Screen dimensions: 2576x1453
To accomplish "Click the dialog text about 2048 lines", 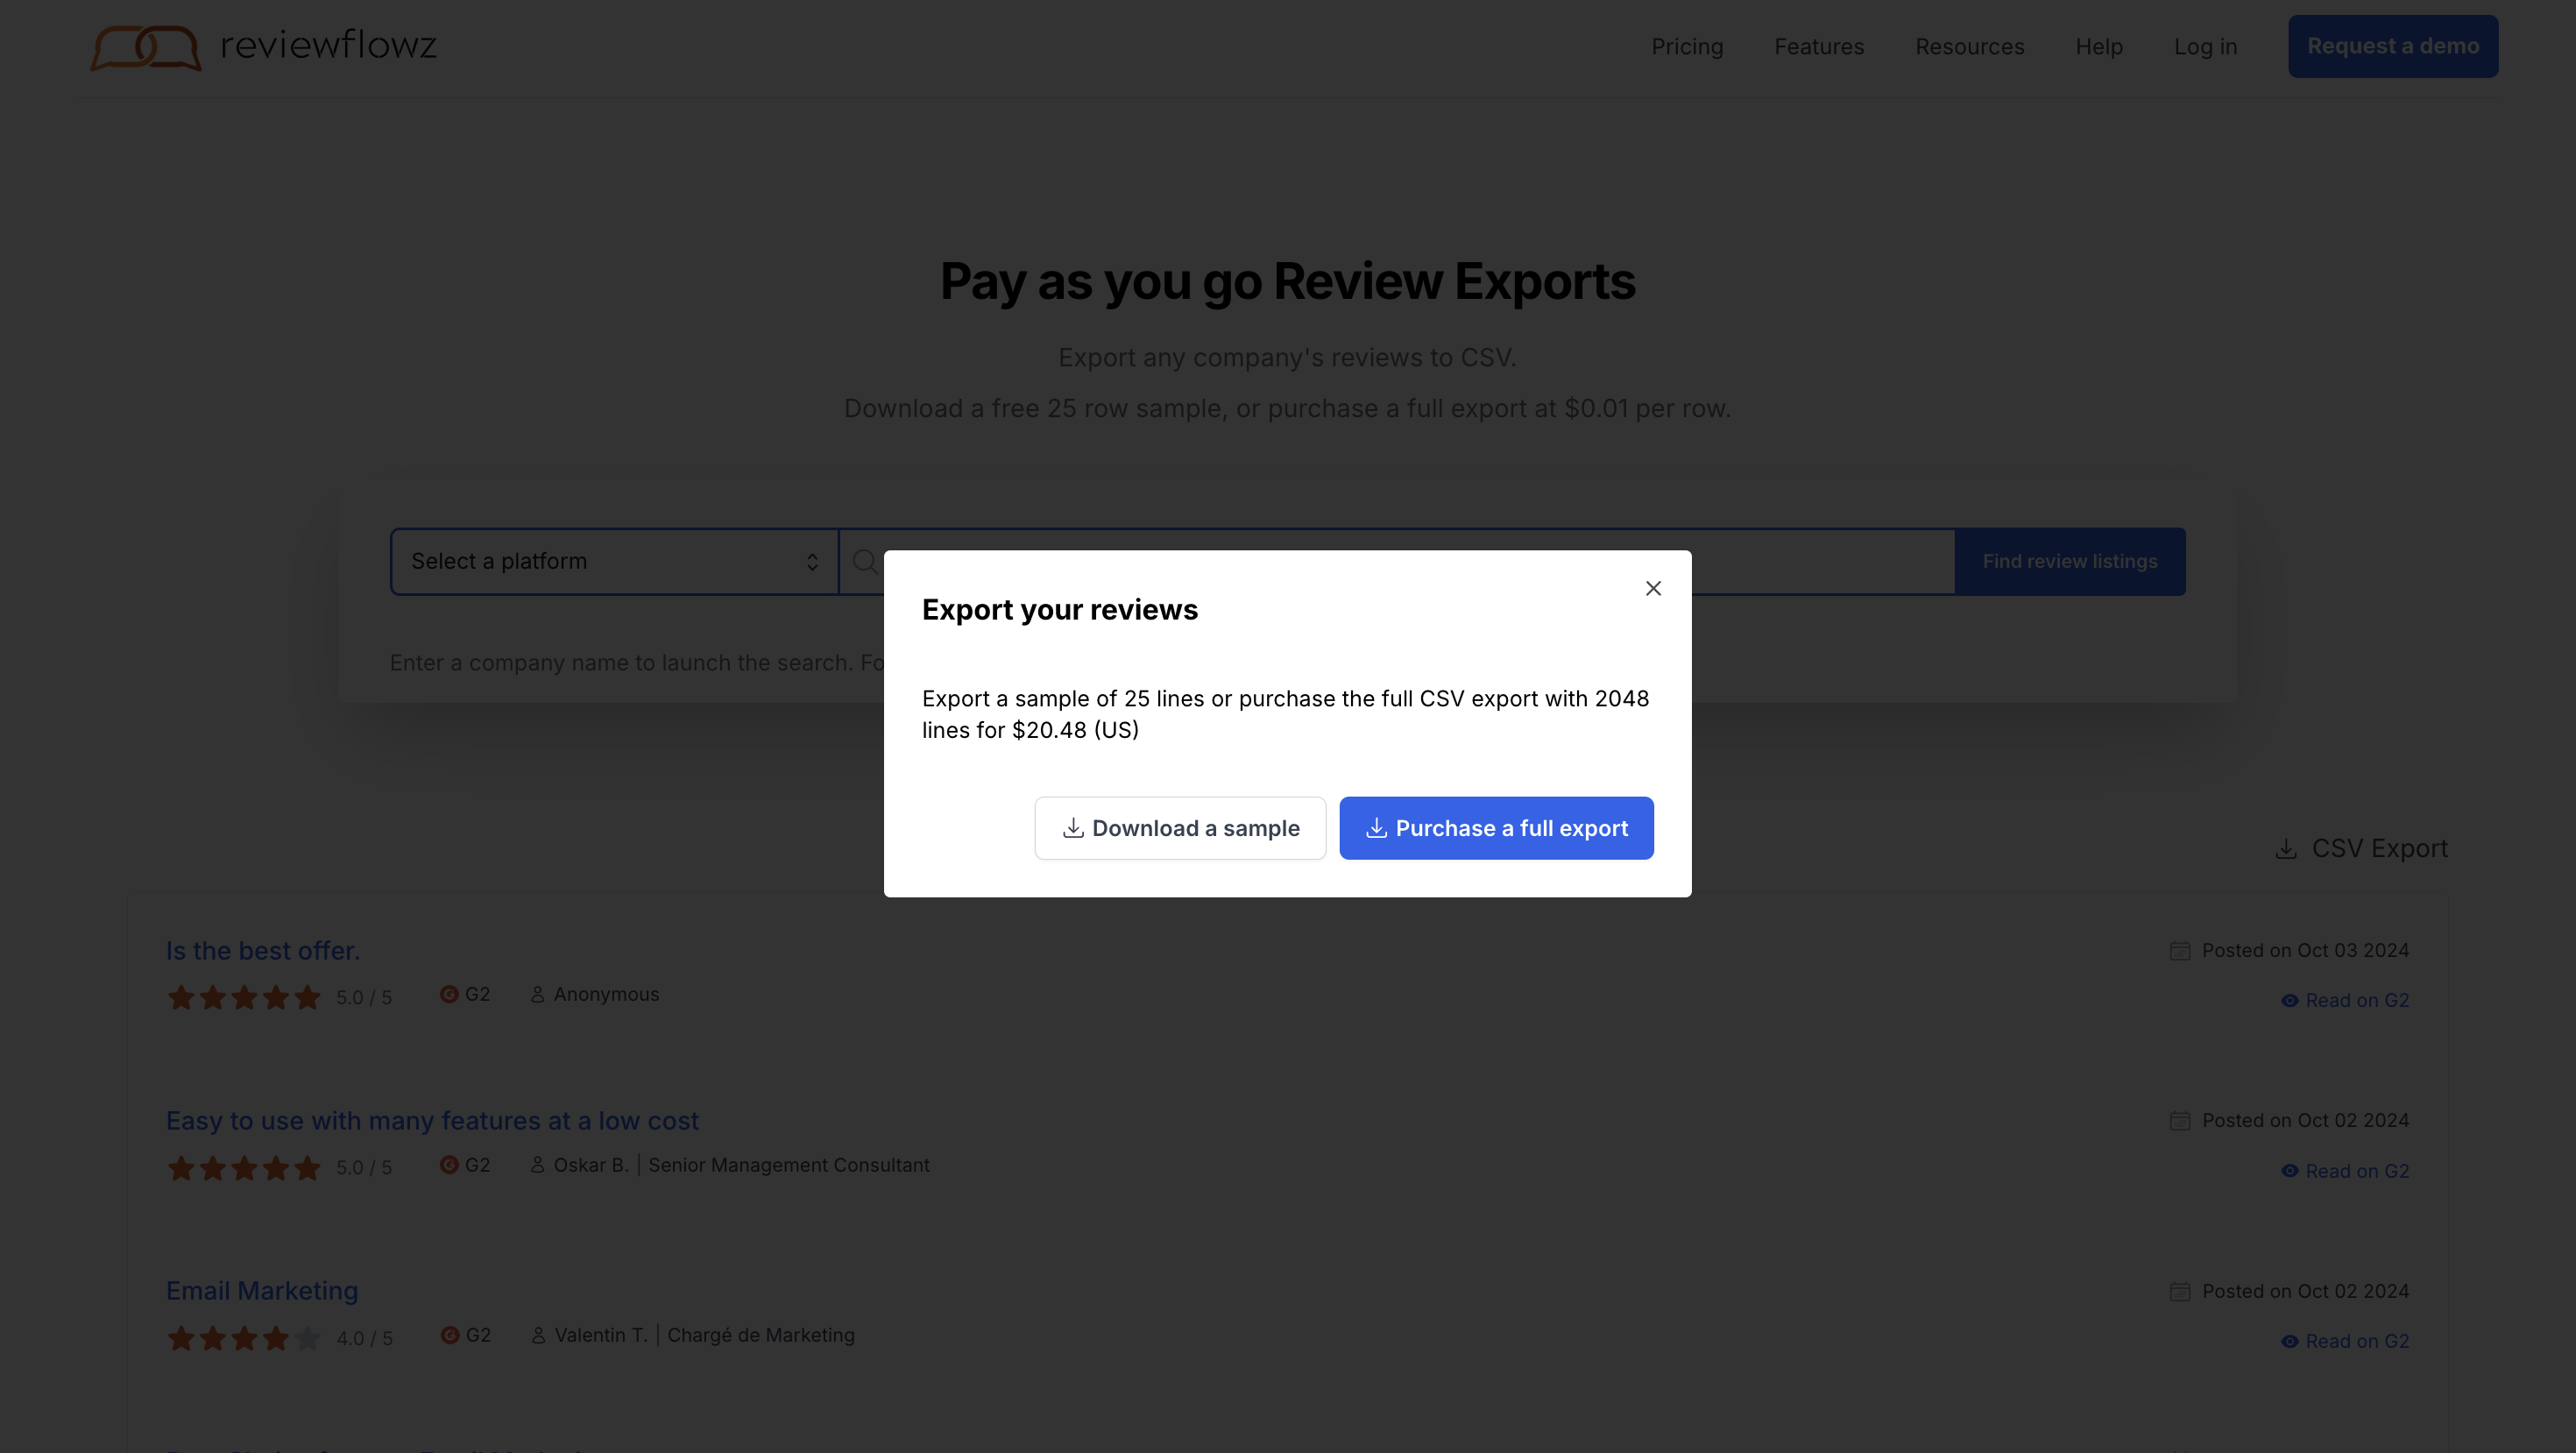I will [x=1286, y=714].
